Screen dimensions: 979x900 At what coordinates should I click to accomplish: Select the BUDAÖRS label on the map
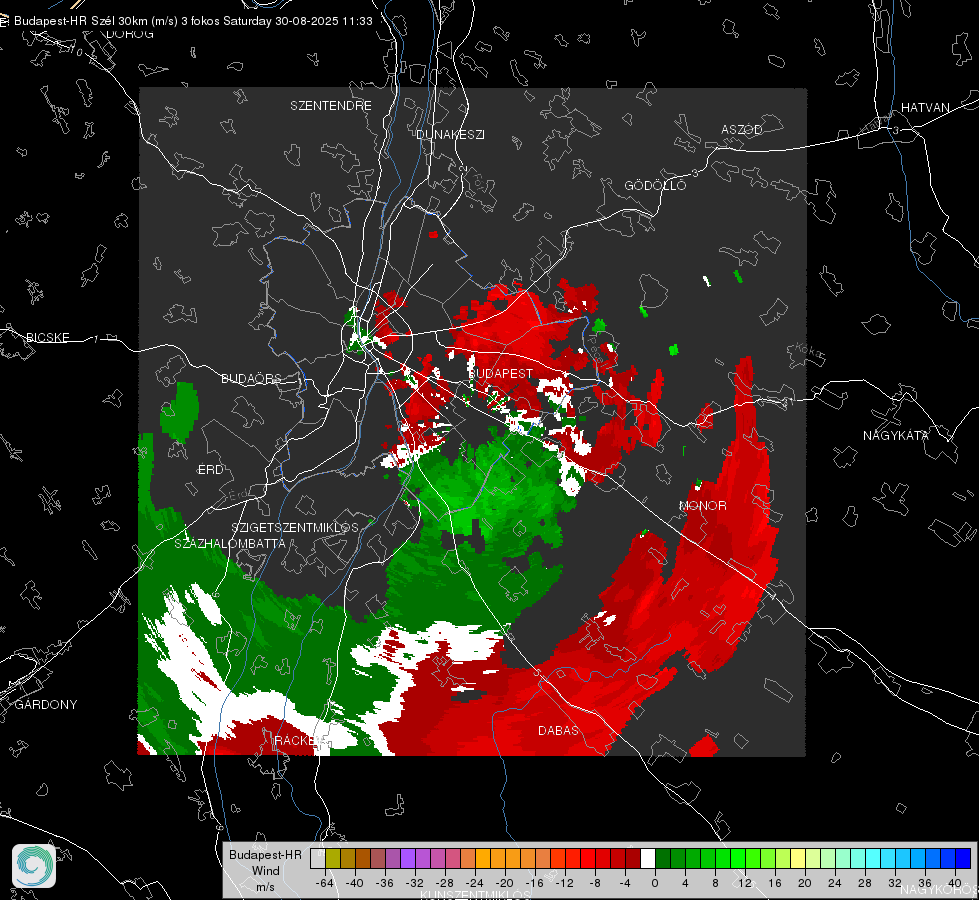252,378
